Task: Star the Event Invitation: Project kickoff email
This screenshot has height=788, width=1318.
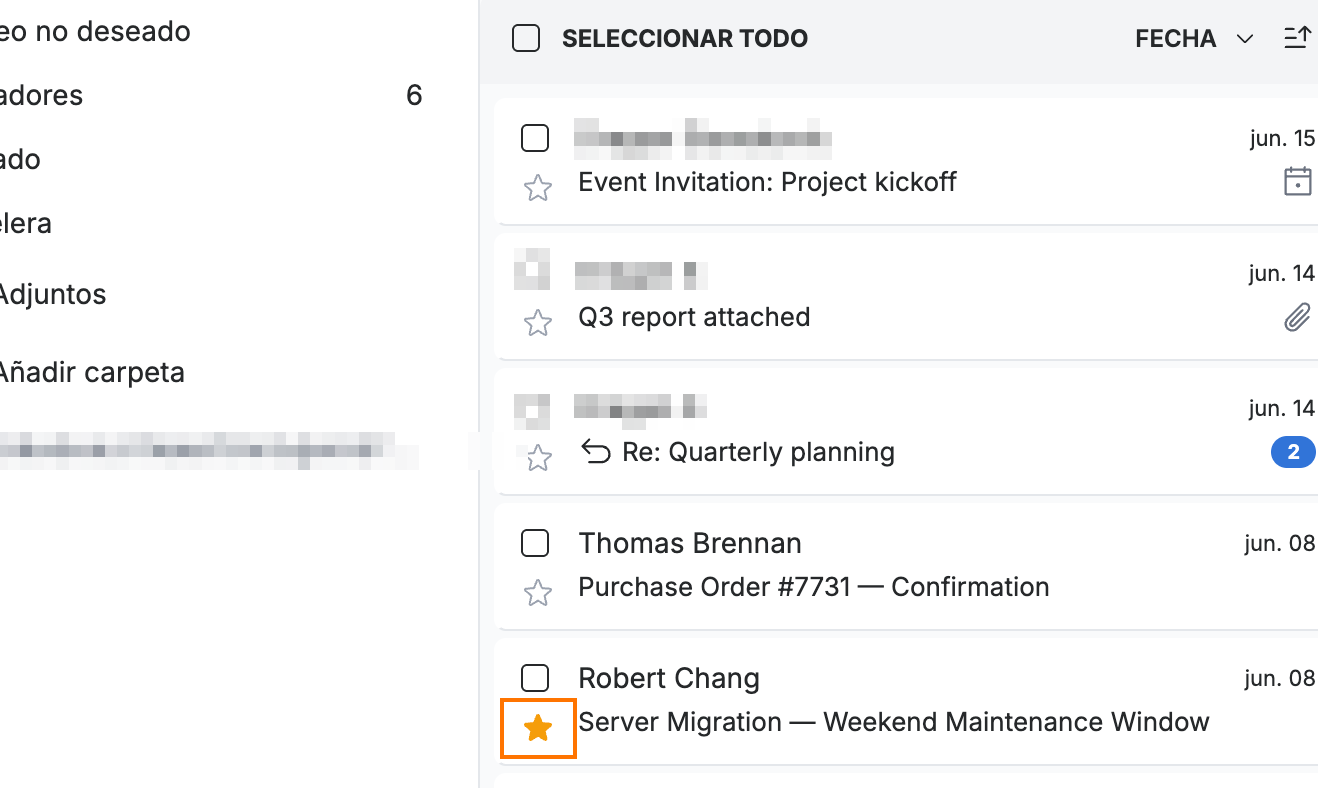Action: [x=538, y=188]
